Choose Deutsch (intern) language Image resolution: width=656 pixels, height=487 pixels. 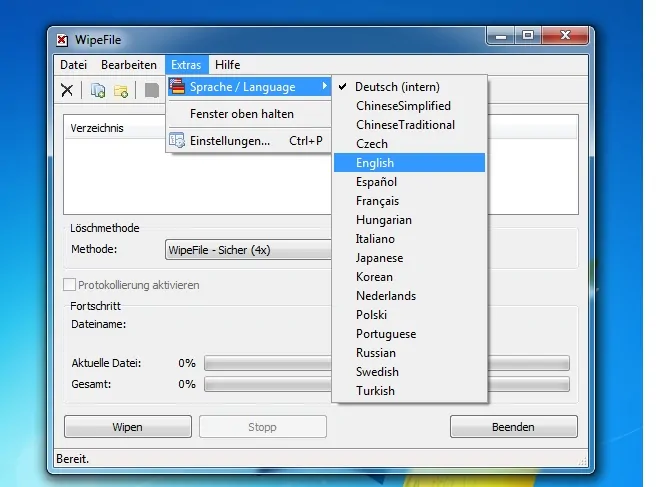(x=410, y=87)
